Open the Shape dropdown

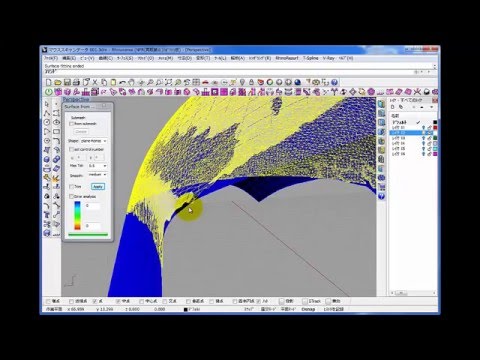click(x=94, y=141)
